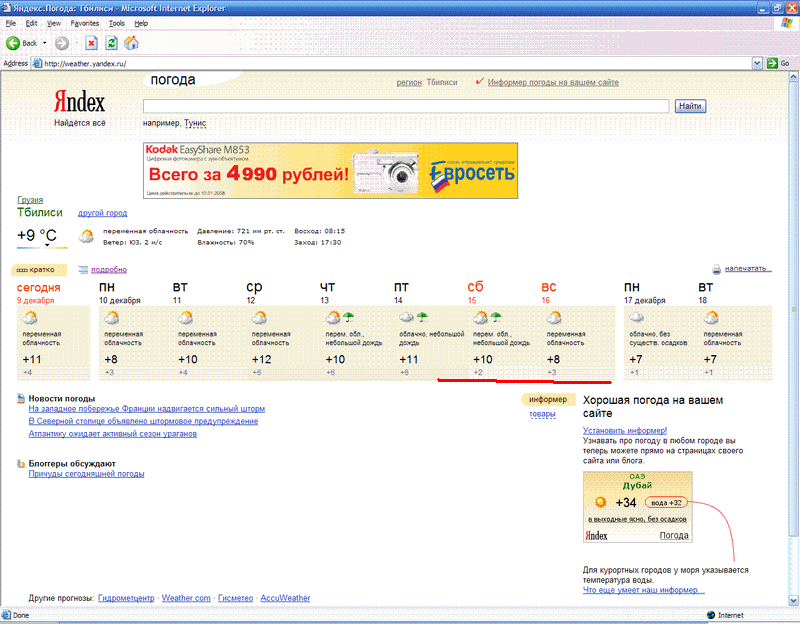Click weather icon for вт 11
The width and height of the screenshot is (800, 624).
tap(185, 318)
